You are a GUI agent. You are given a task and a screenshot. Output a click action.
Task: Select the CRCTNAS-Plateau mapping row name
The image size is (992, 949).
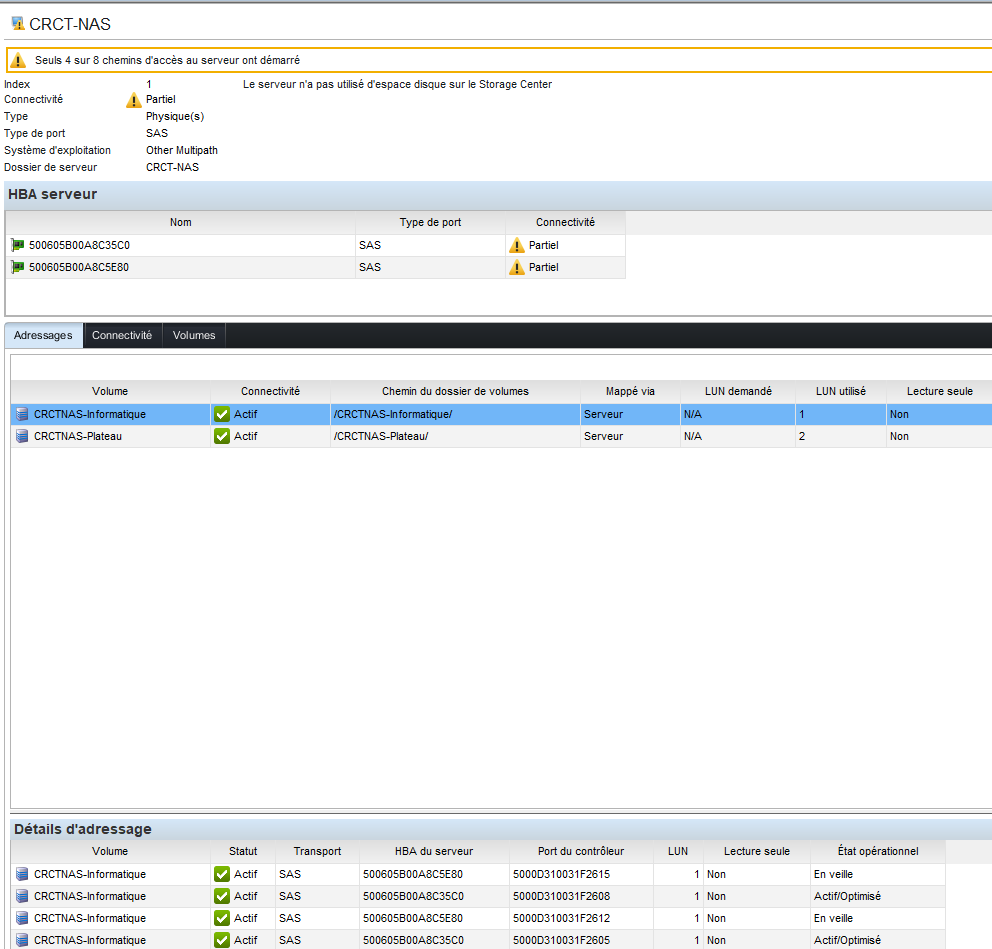tap(78, 436)
